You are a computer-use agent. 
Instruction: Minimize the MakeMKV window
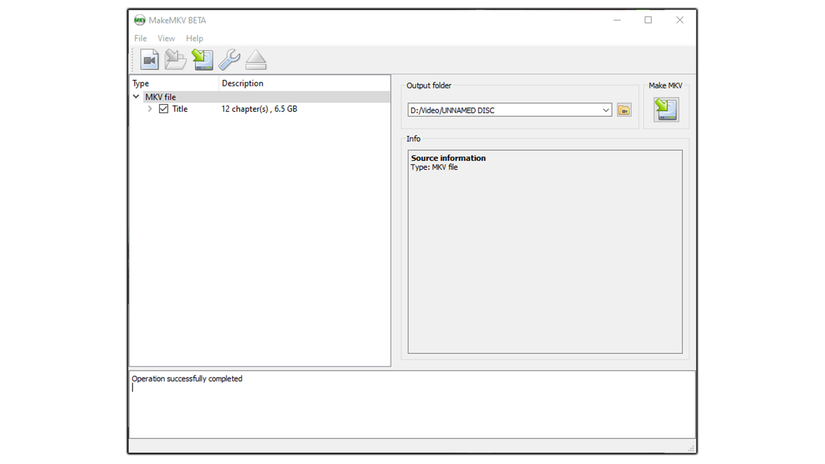pyautogui.click(x=617, y=20)
